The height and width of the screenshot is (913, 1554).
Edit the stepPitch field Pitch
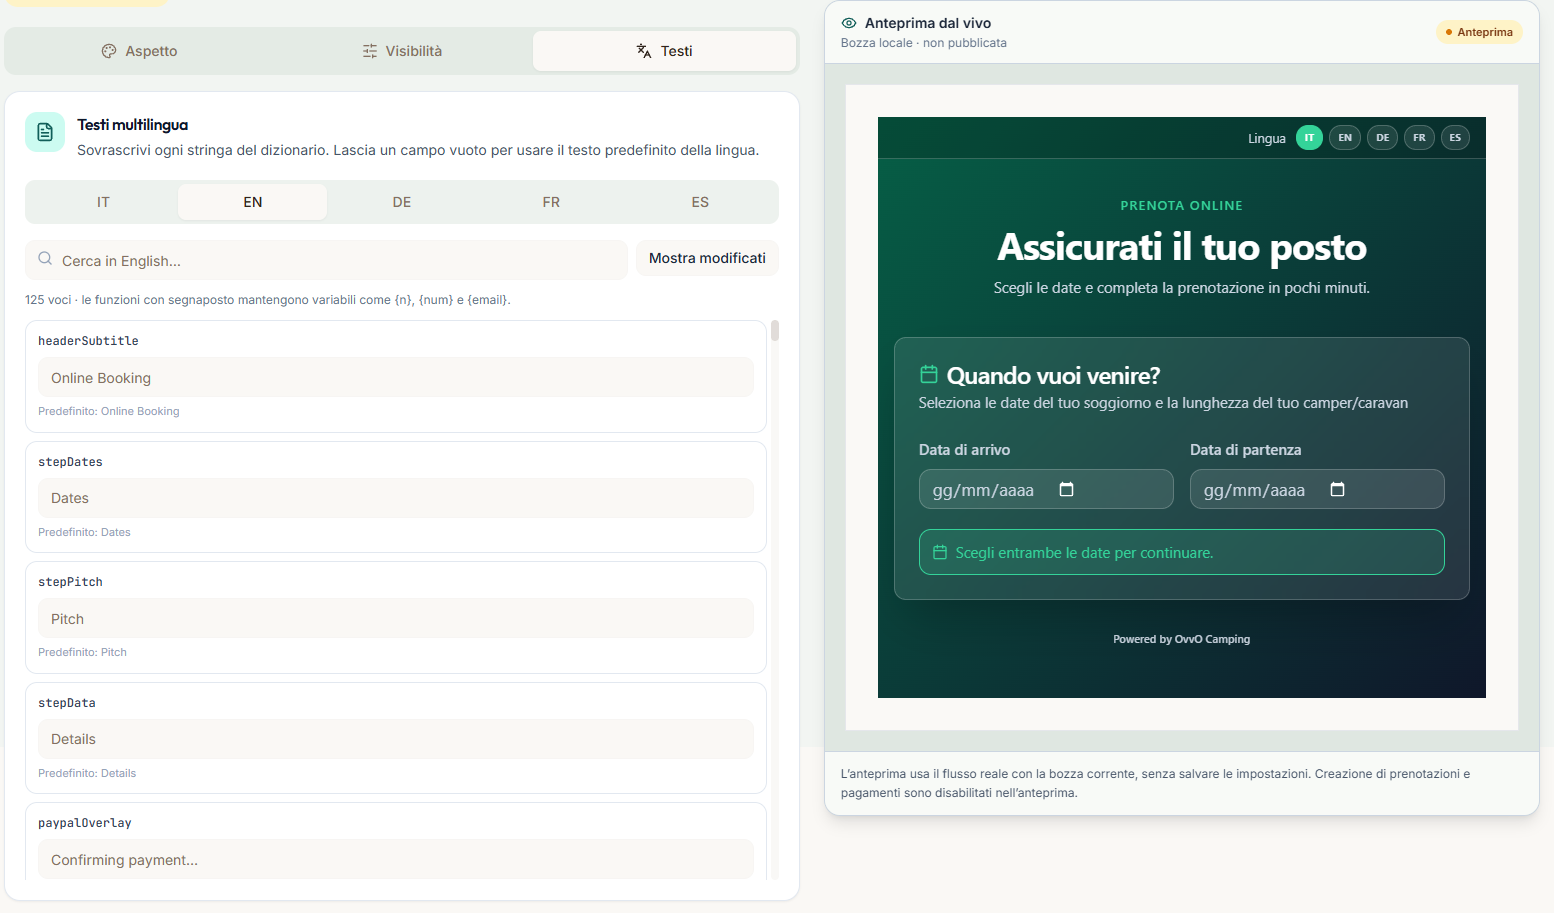tap(396, 619)
